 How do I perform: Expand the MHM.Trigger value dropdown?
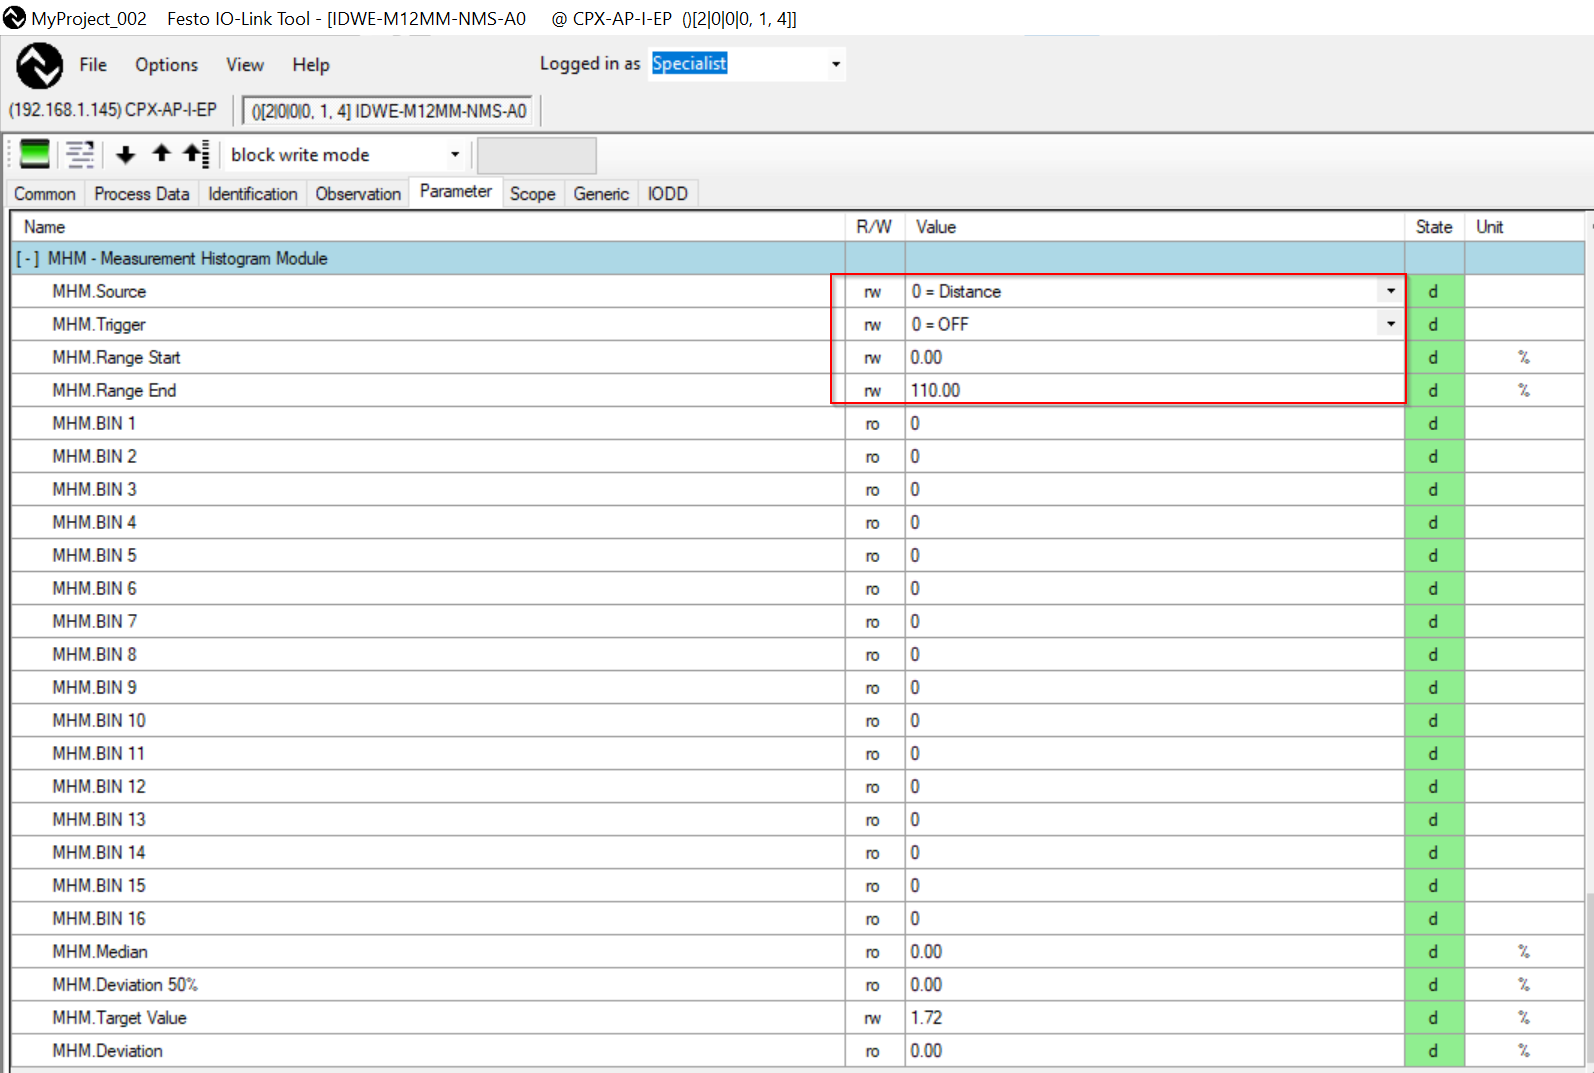(1390, 324)
